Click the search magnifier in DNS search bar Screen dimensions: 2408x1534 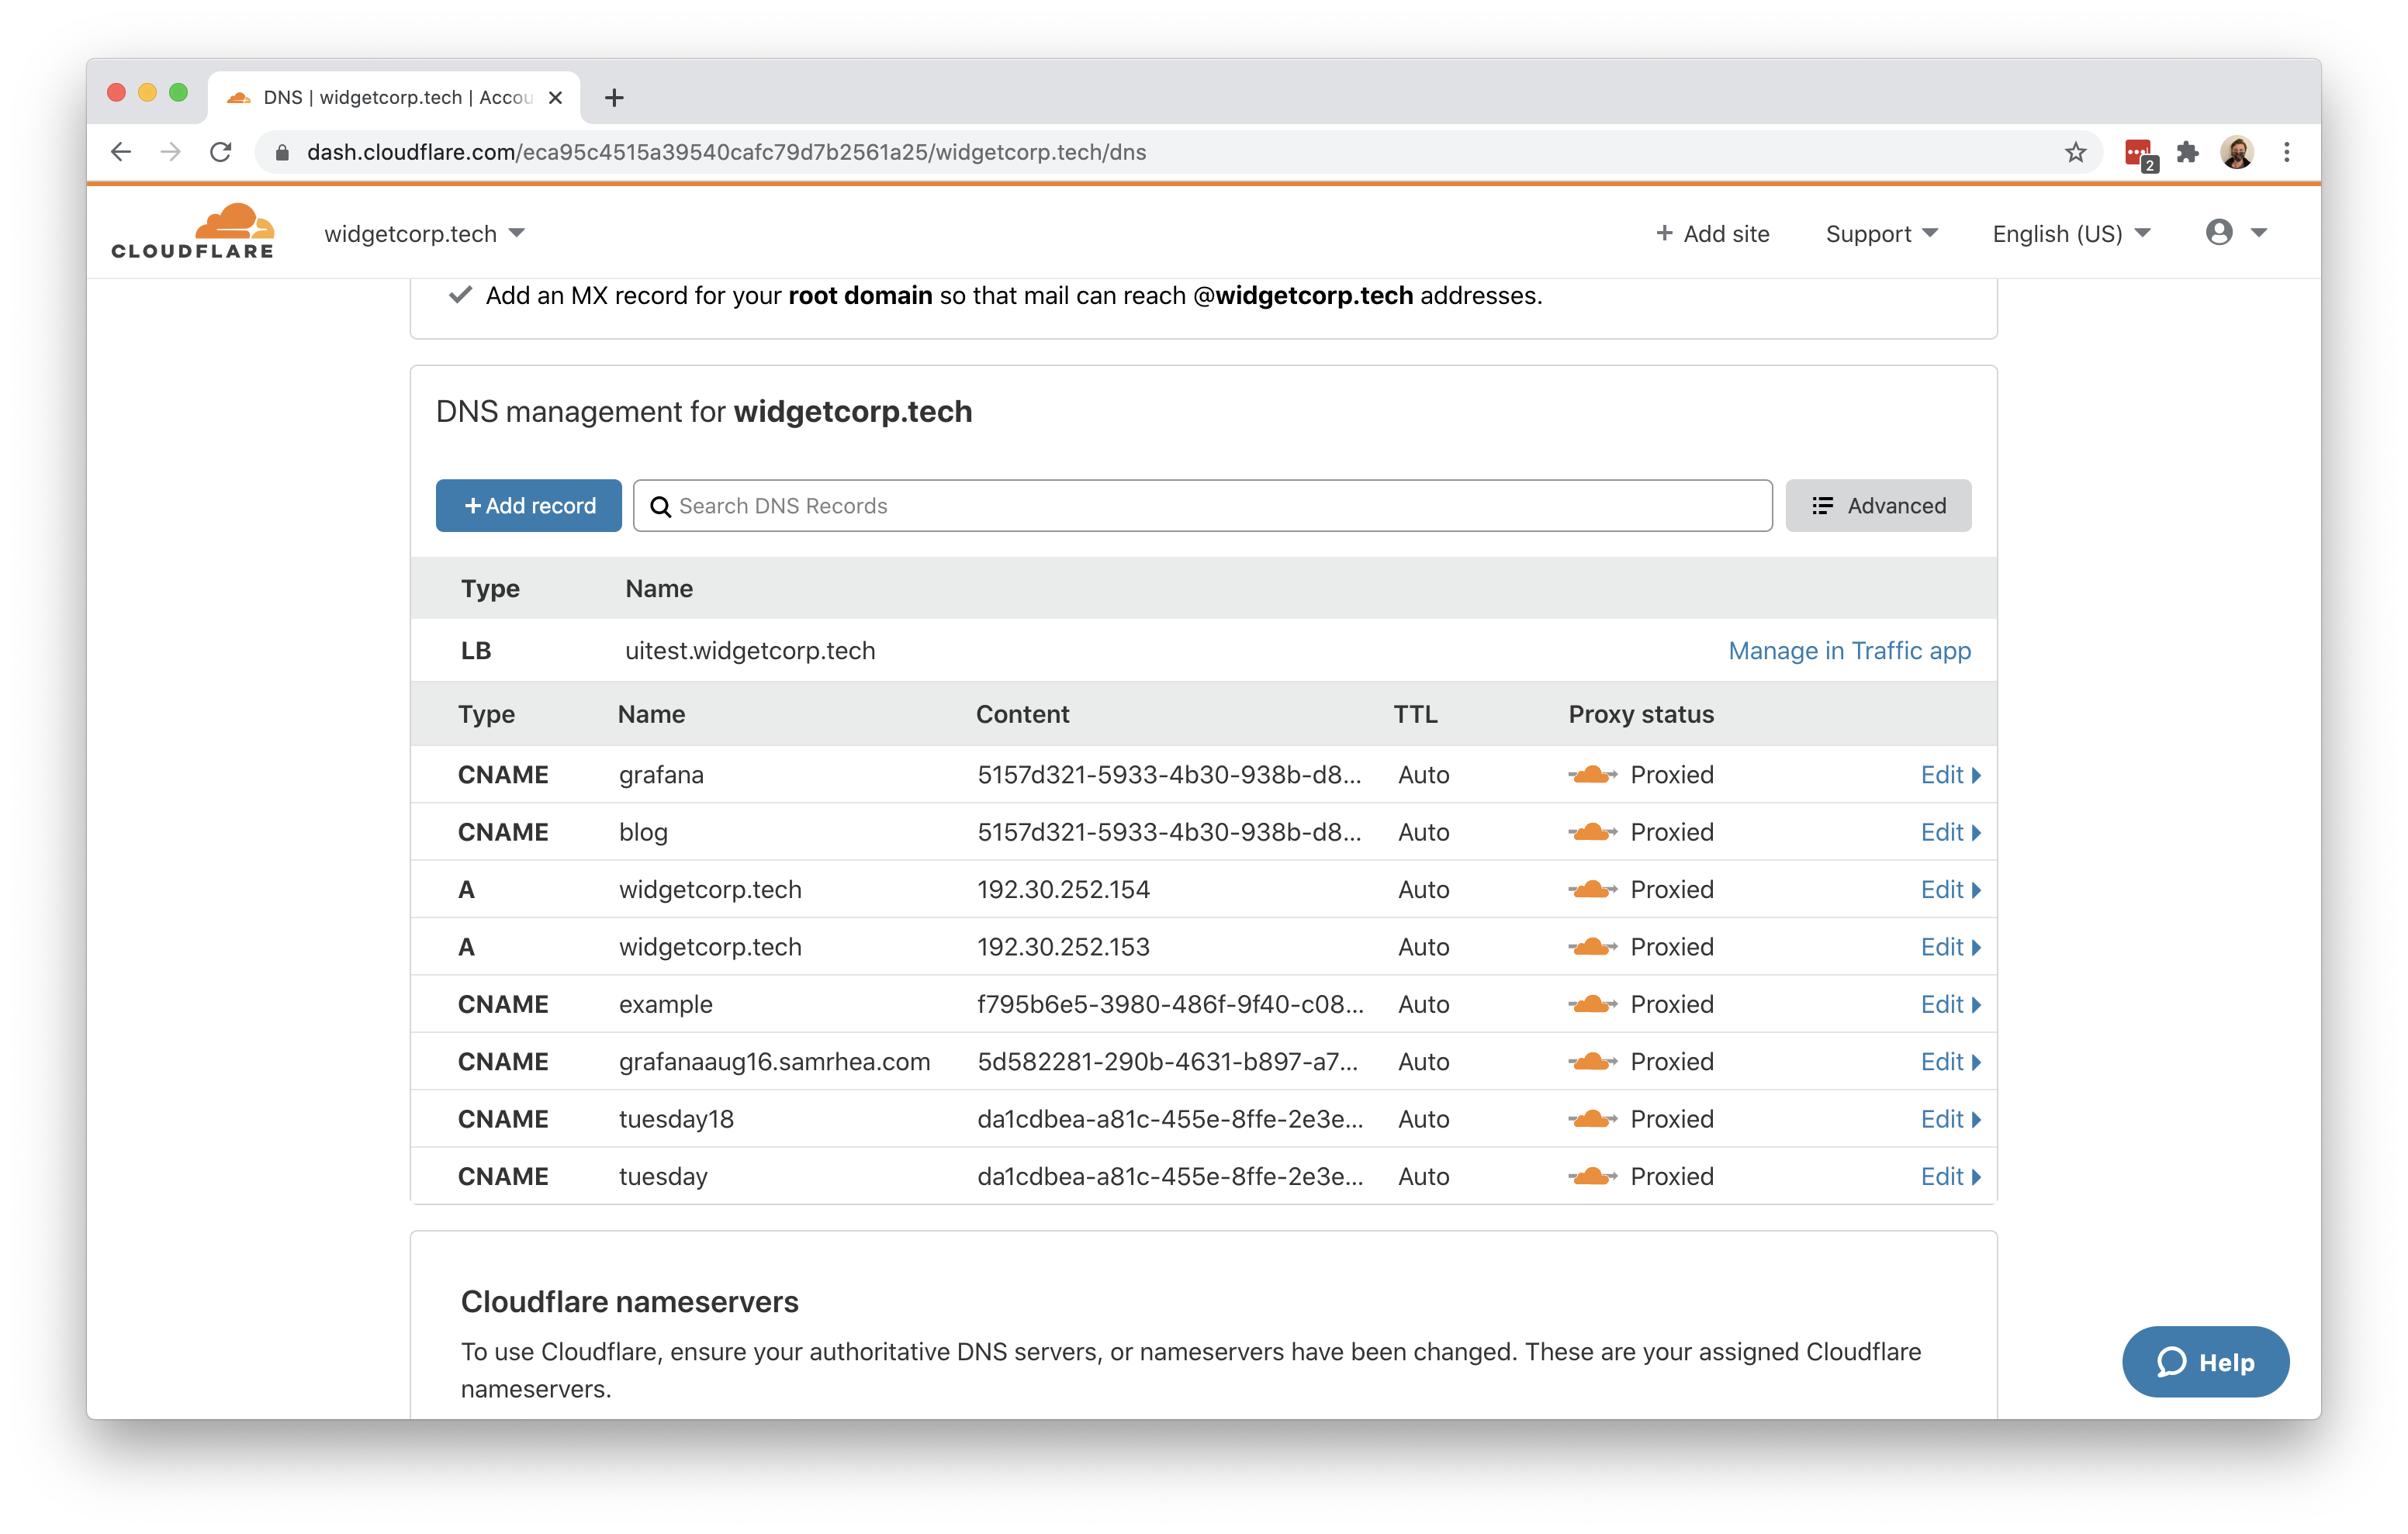(x=661, y=506)
